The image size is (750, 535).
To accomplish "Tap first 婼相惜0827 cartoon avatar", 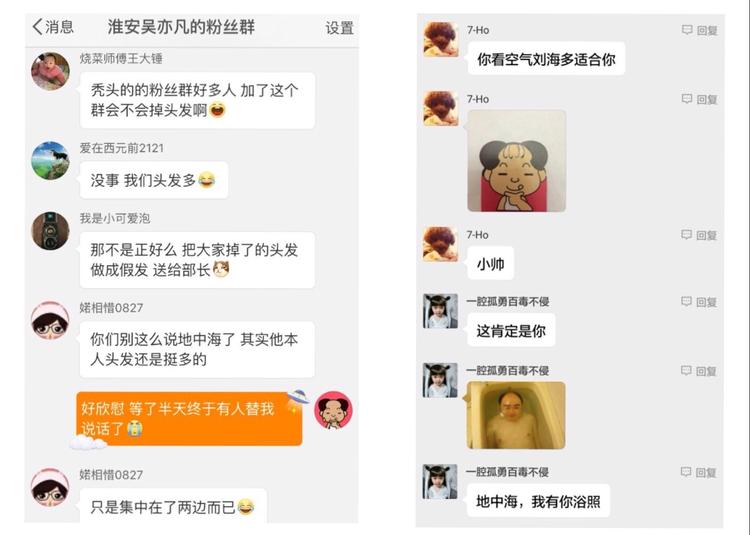I will (x=50, y=320).
